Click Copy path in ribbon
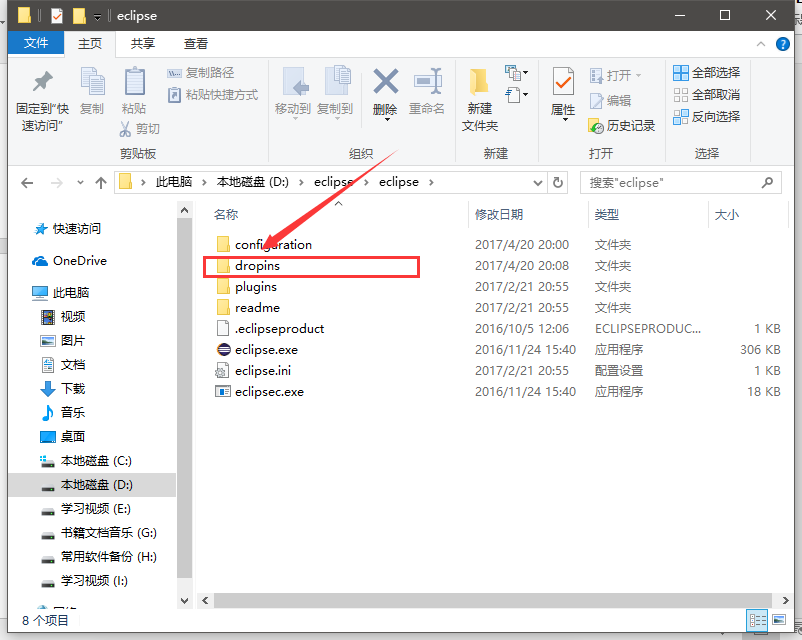802x640 pixels. coord(200,73)
